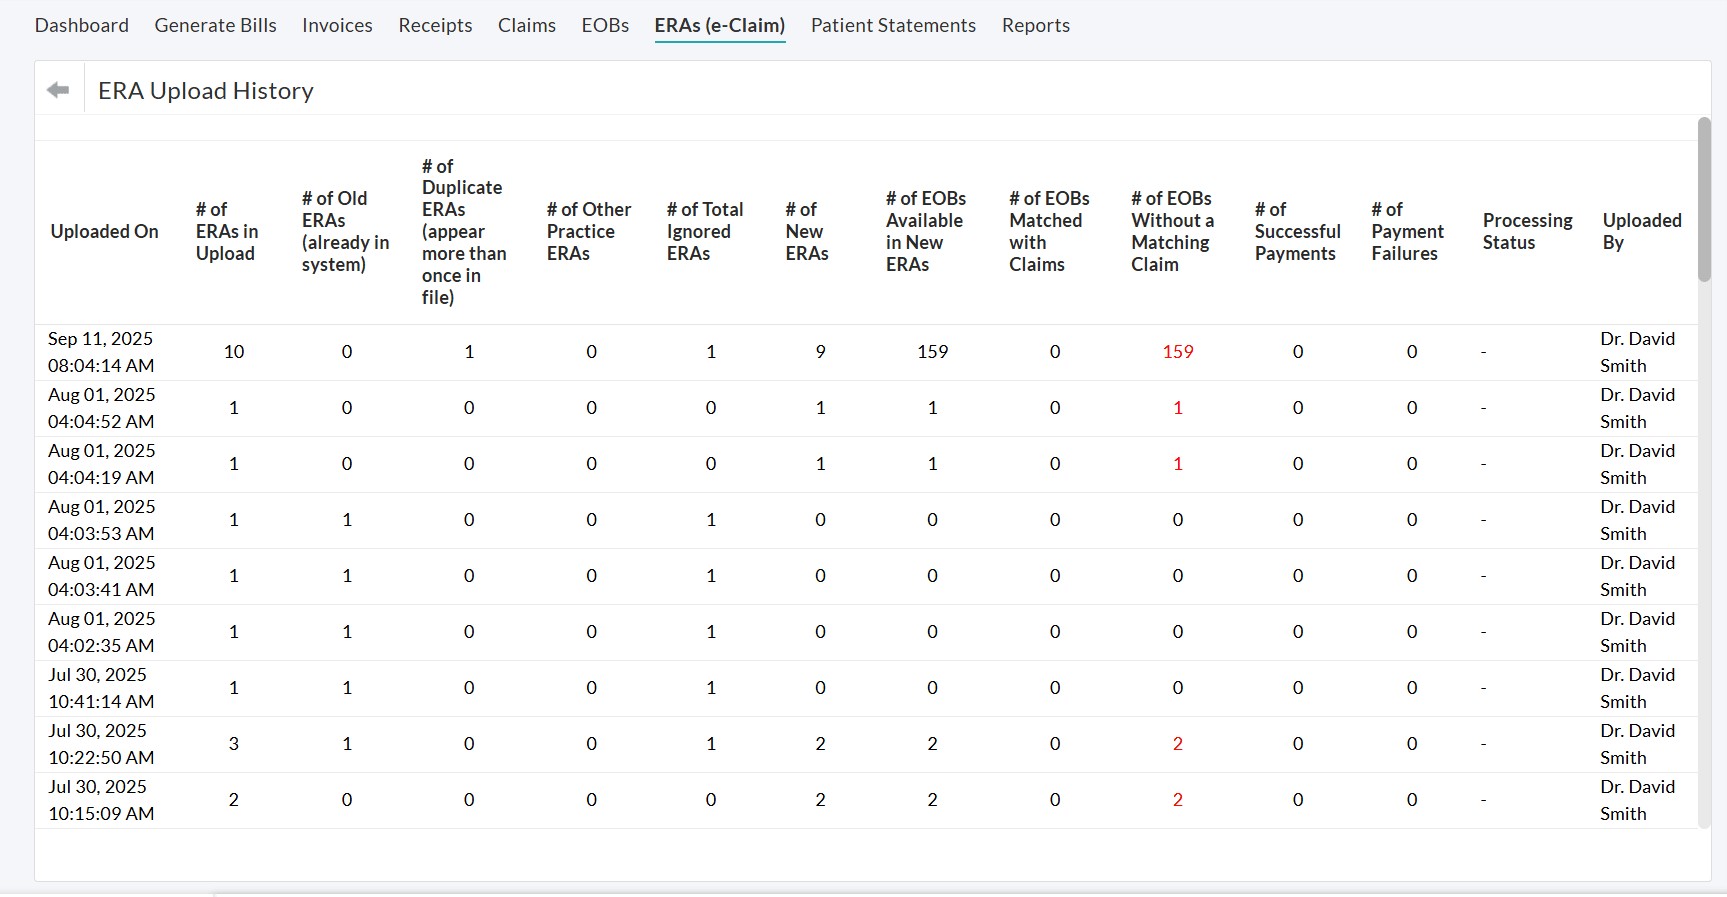Click the 10 ERAs in Upload value
Viewport: 1727px width, 897px height.
click(x=234, y=352)
